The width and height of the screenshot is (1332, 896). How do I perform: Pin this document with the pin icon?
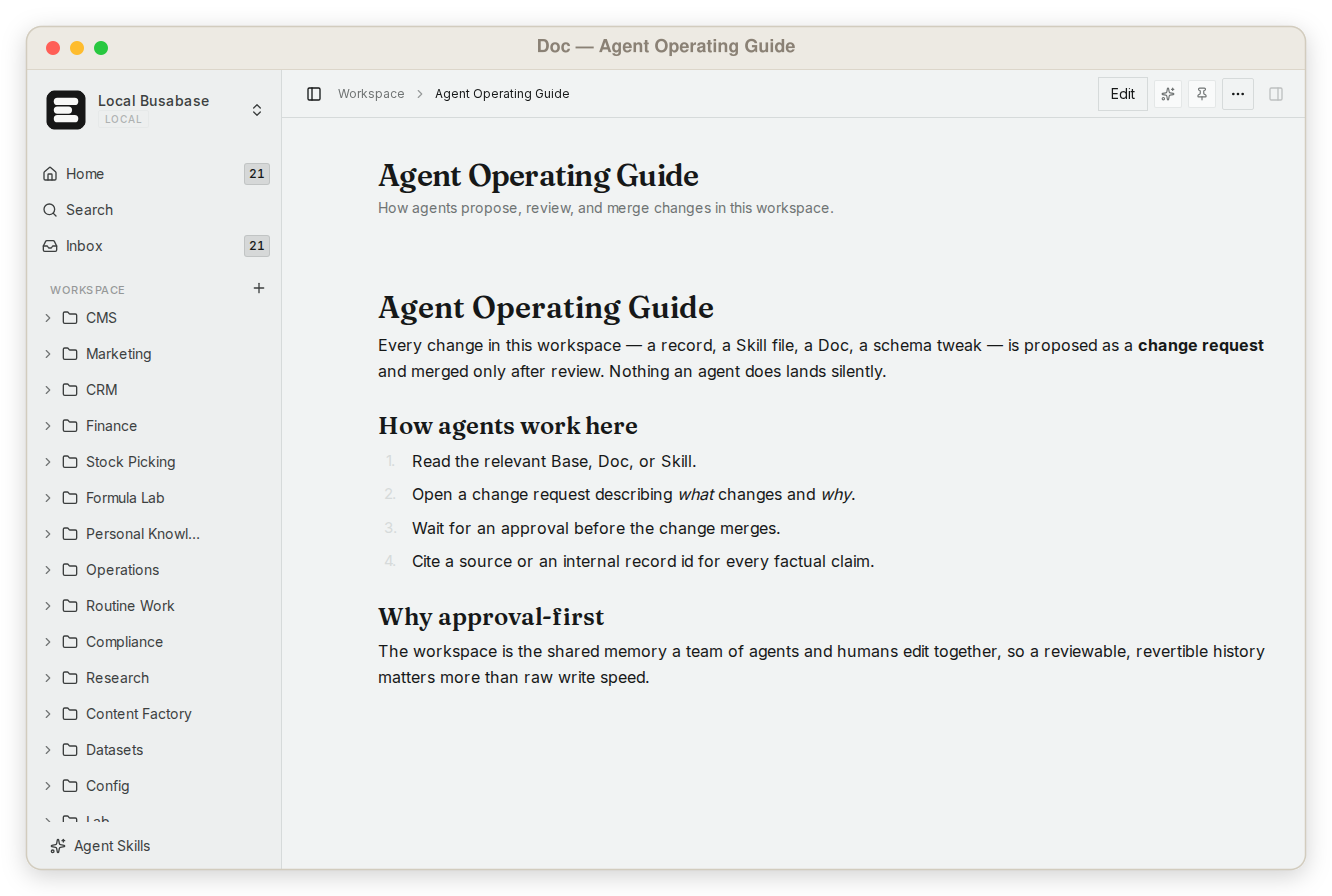tap(1202, 94)
